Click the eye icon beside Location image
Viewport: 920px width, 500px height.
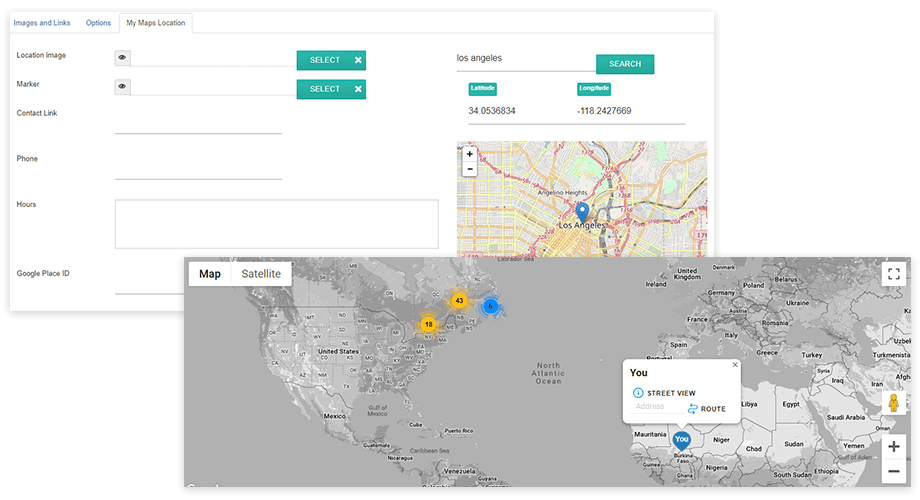[x=122, y=58]
